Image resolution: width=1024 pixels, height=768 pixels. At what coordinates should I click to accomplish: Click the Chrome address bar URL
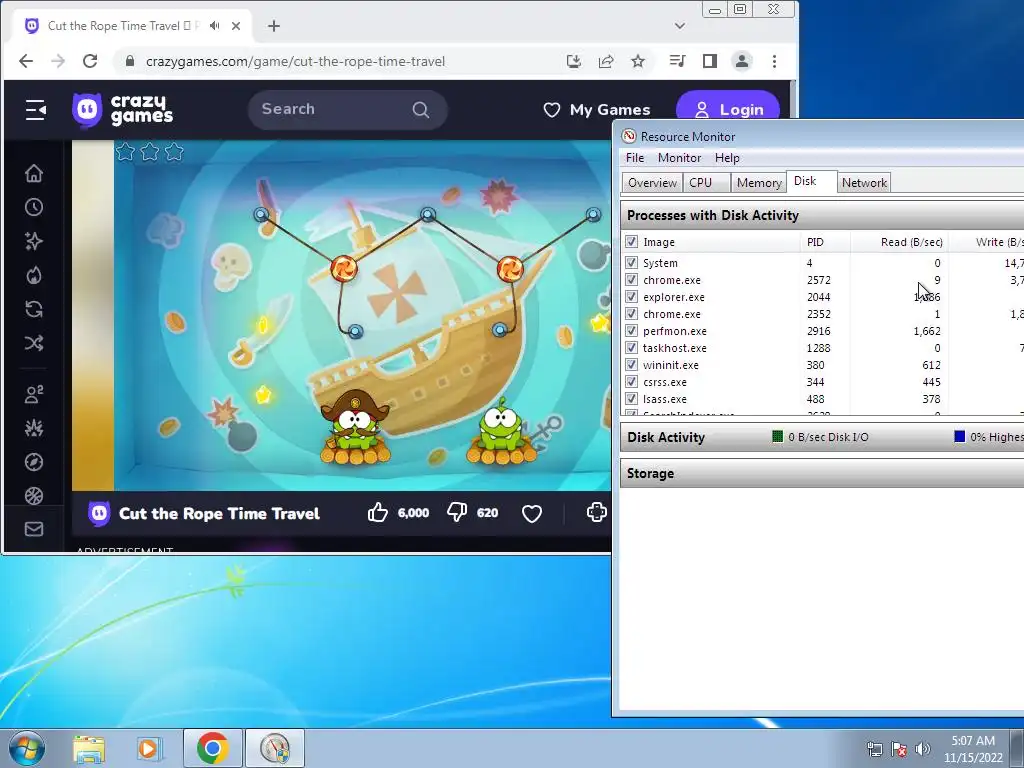tap(295, 61)
